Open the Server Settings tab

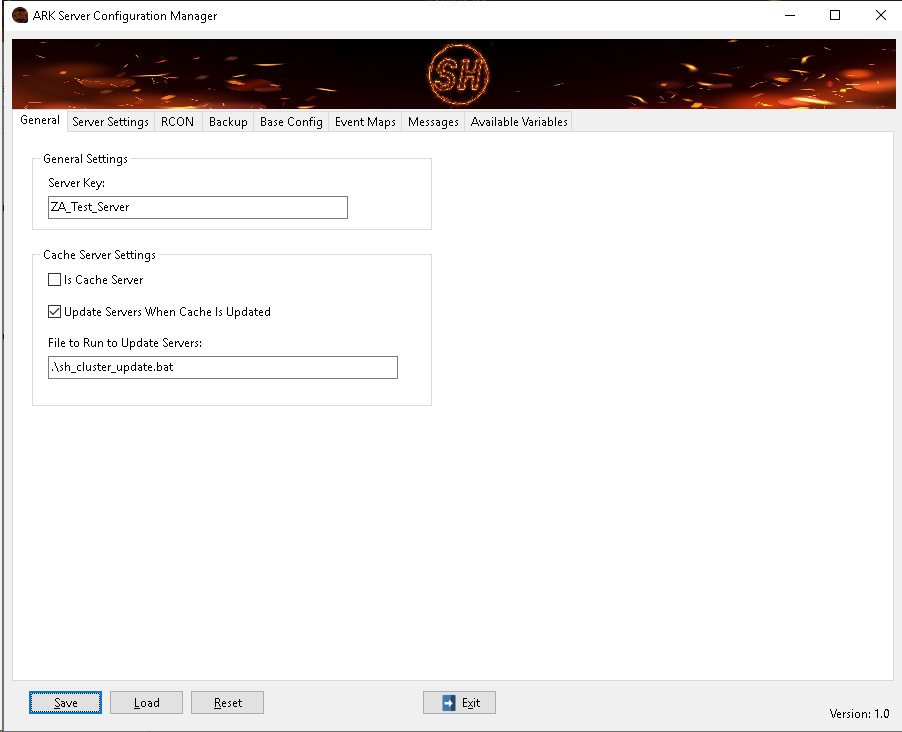[110, 122]
